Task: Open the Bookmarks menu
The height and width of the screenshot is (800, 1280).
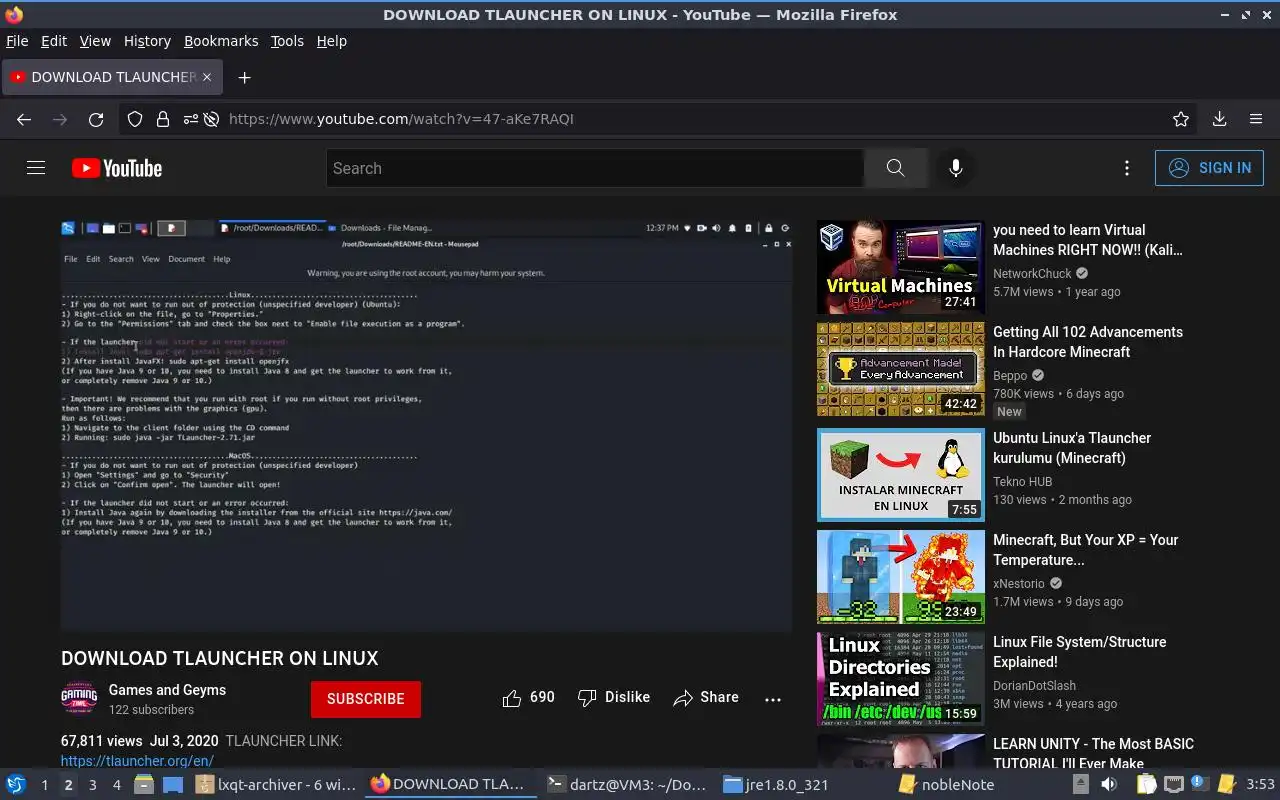Action: [221, 41]
